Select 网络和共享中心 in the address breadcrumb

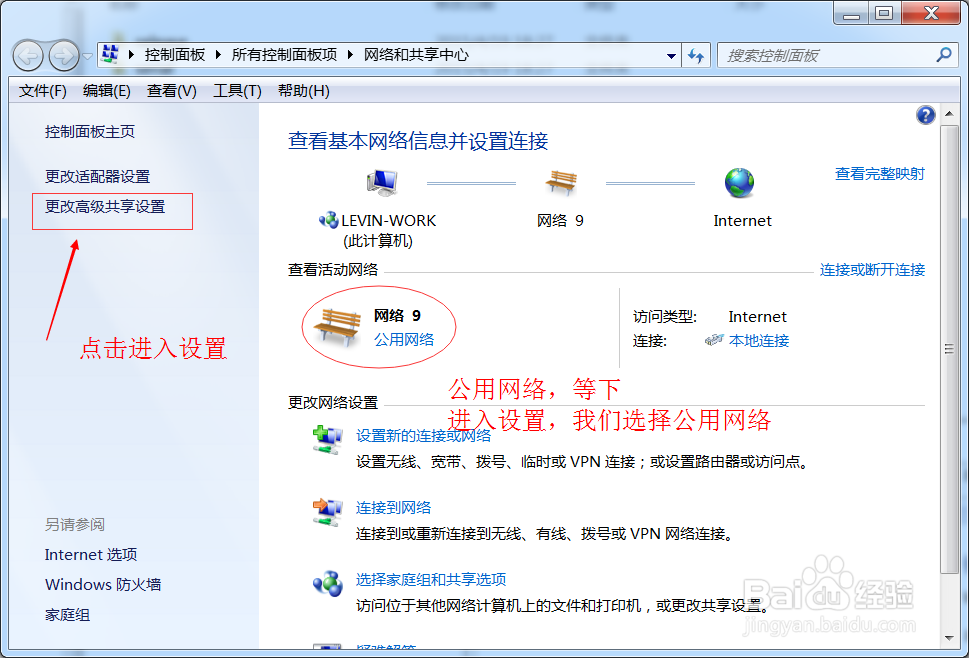[x=416, y=55]
